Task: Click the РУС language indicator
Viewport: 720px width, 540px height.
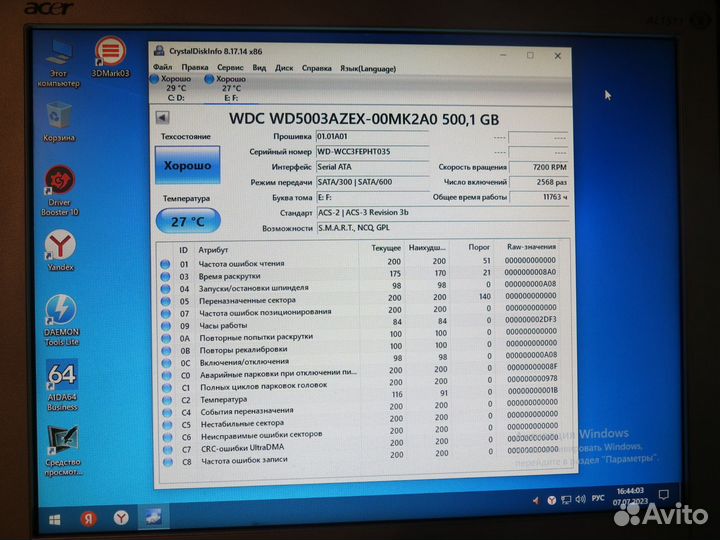Action: point(598,498)
